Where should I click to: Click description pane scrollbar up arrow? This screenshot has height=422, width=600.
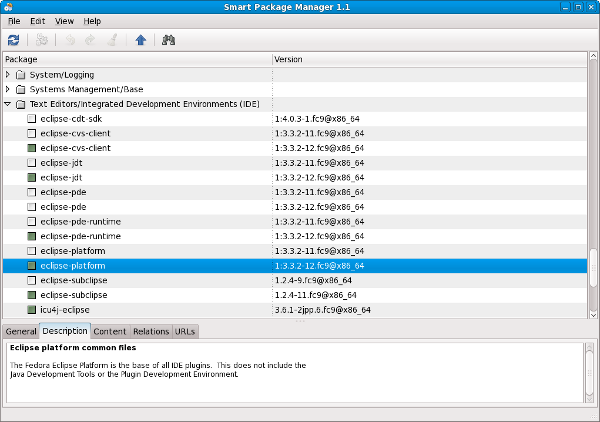click(x=589, y=347)
